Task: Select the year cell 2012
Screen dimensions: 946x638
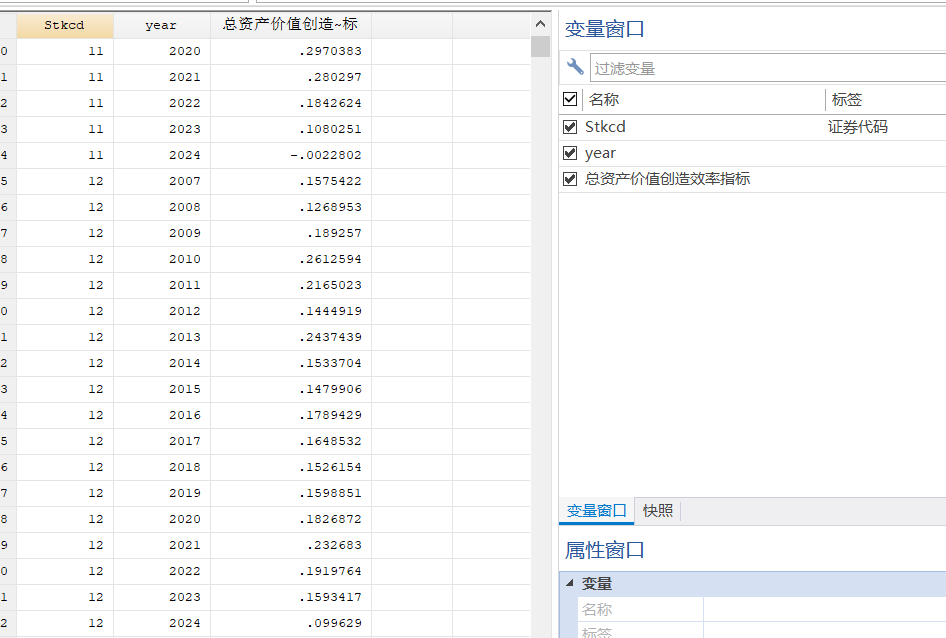Action: (x=162, y=311)
